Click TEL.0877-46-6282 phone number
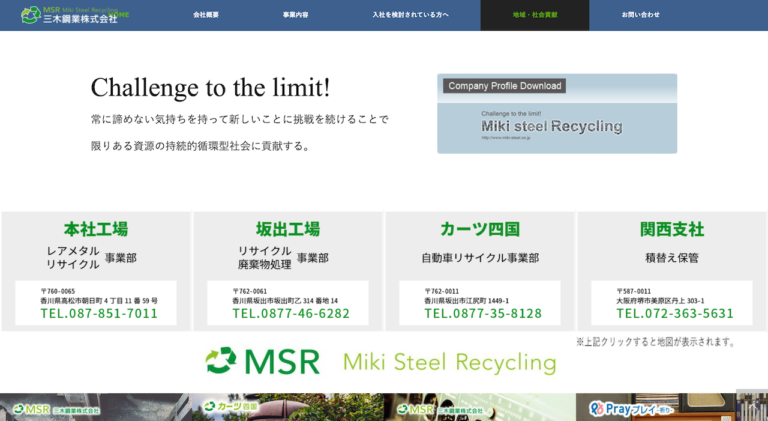The height and width of the screenshot is (421, 768). click(291, 313)
